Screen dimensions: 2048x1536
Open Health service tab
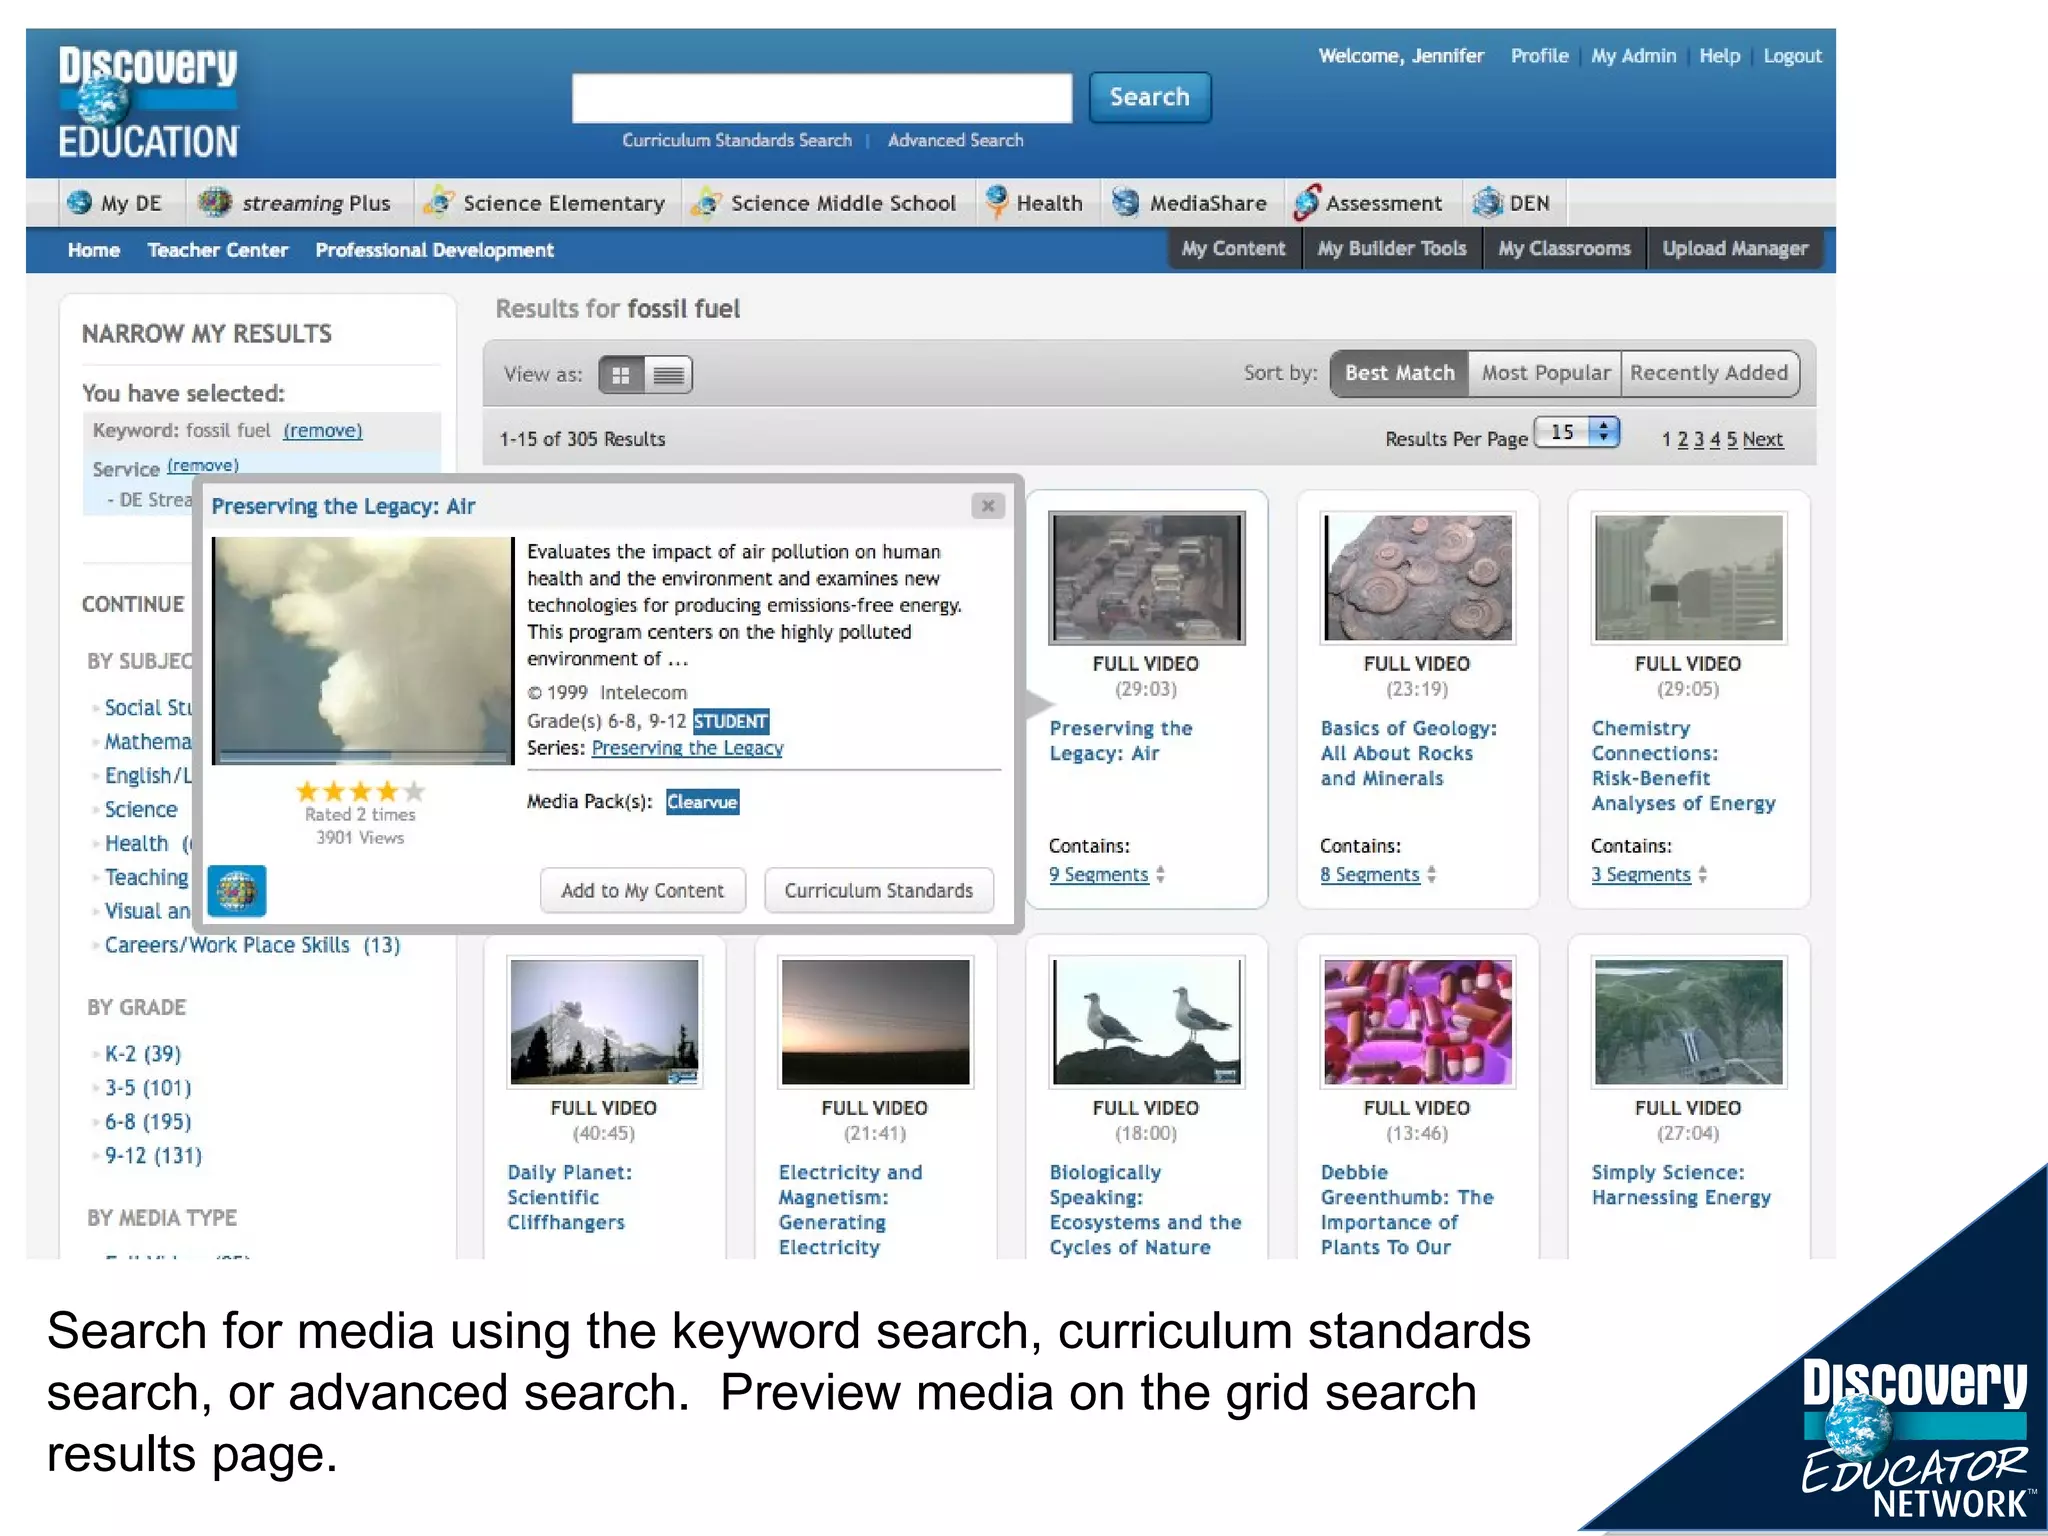click(x=1033, y=203)
